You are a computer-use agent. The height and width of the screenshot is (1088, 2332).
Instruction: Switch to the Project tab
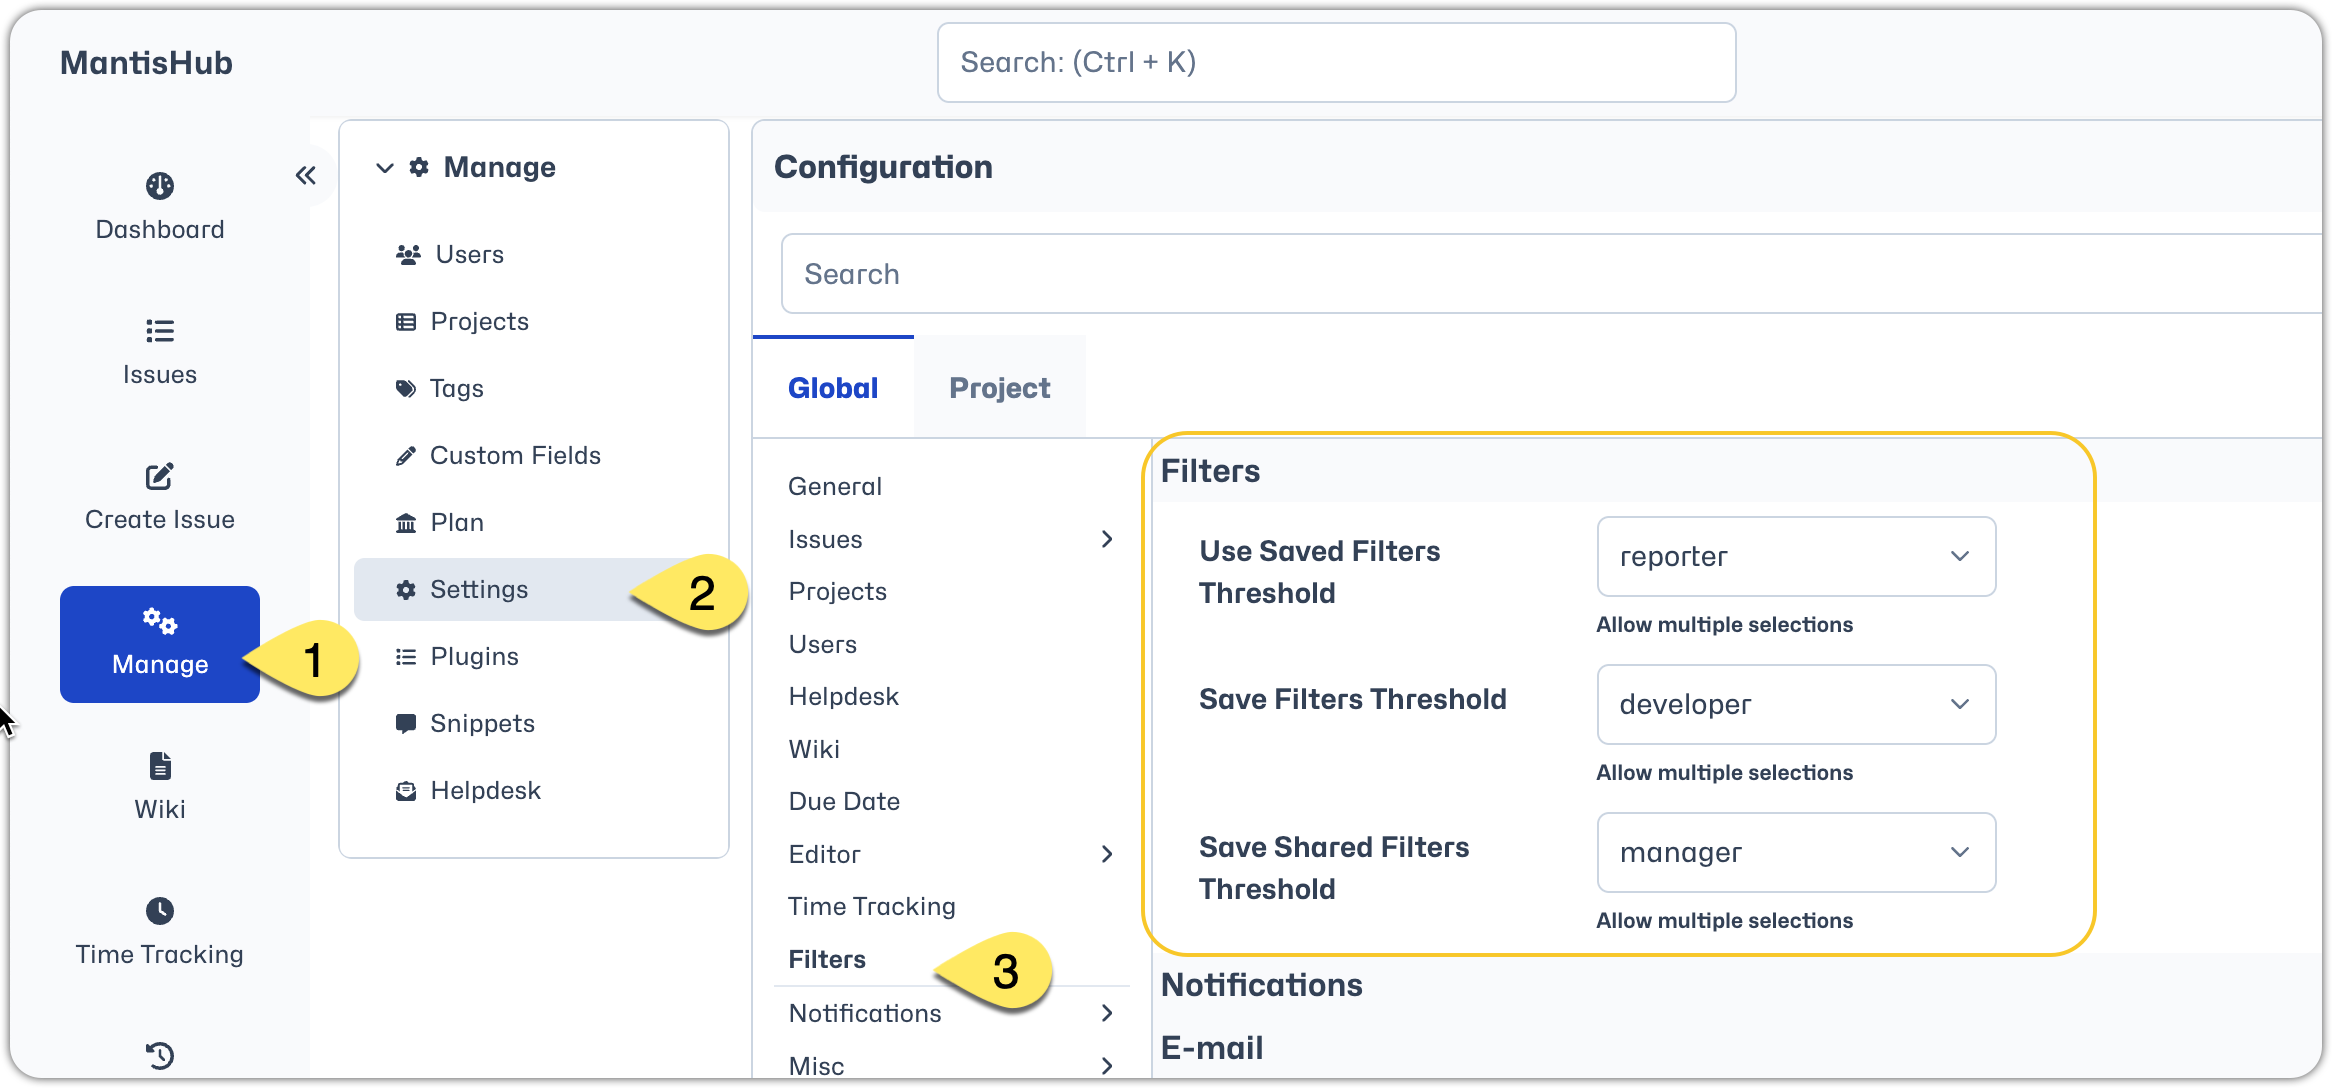pyautogui.click(x=1000, y=388)
